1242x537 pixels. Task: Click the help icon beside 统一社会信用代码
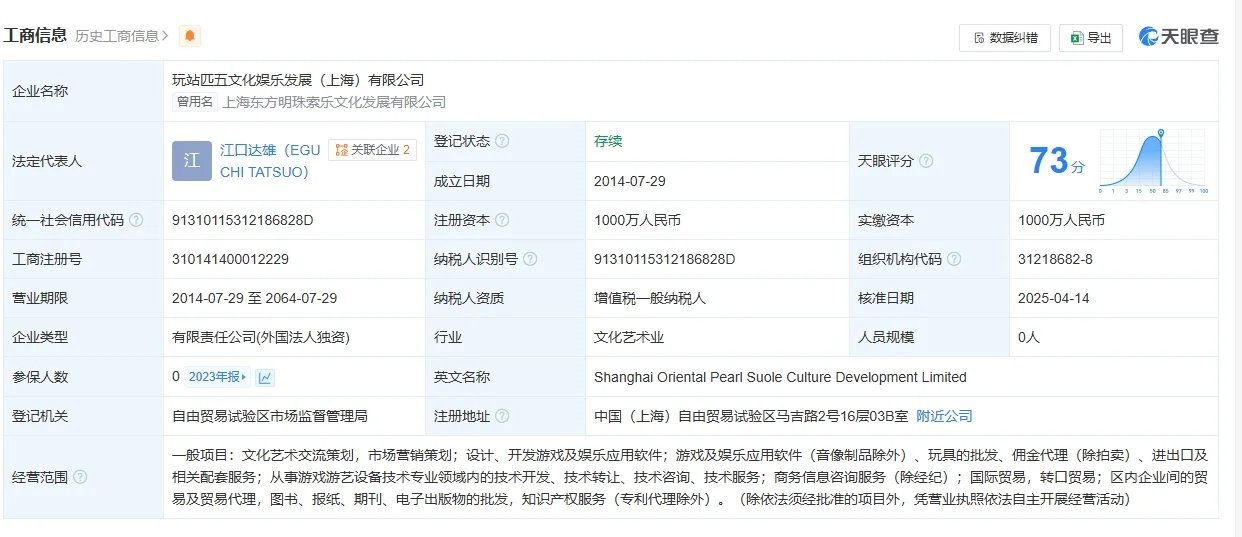point(136,220)
